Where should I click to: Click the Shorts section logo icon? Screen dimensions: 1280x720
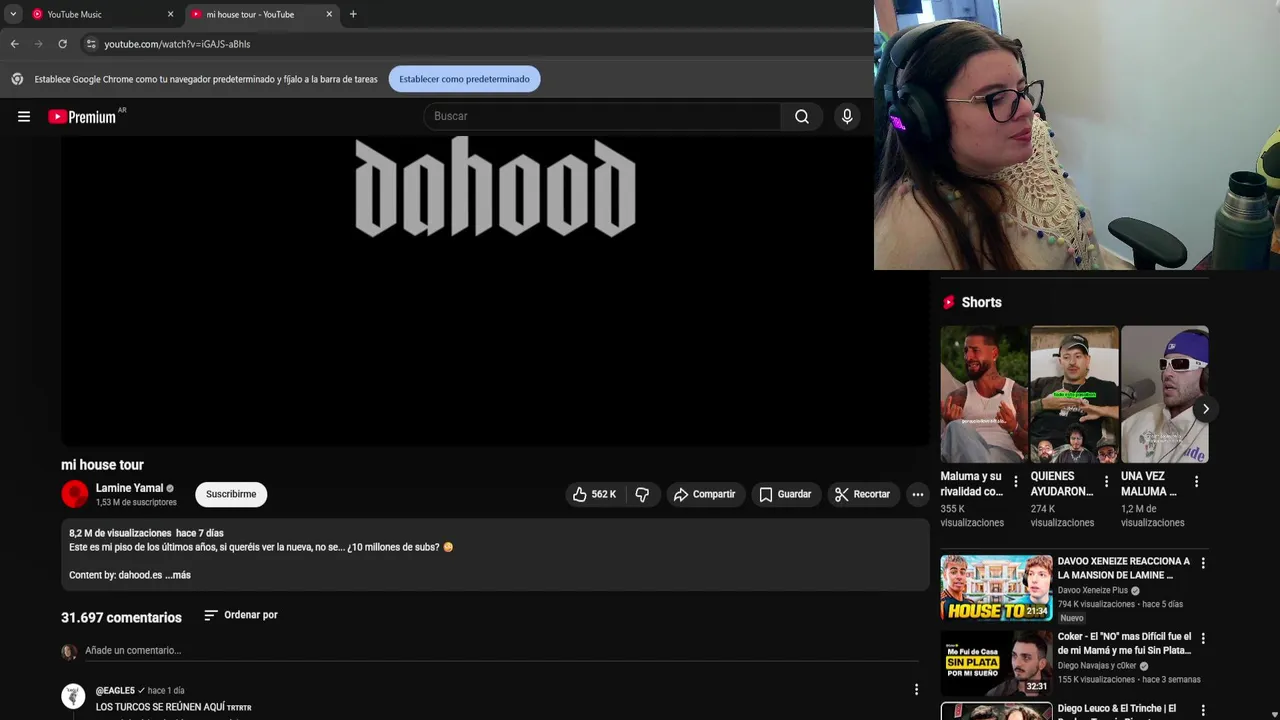click(949, 302)
